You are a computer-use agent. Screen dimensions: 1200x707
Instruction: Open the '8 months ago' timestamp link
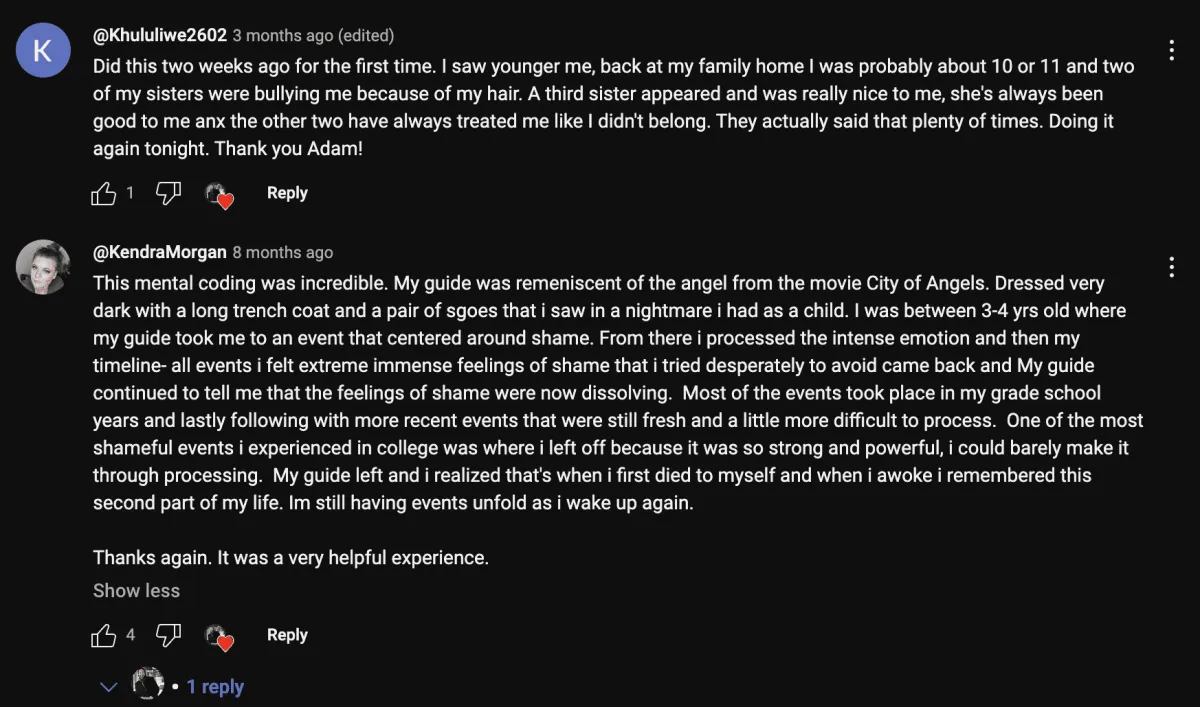pyautogui.click(x=283, y=252)
